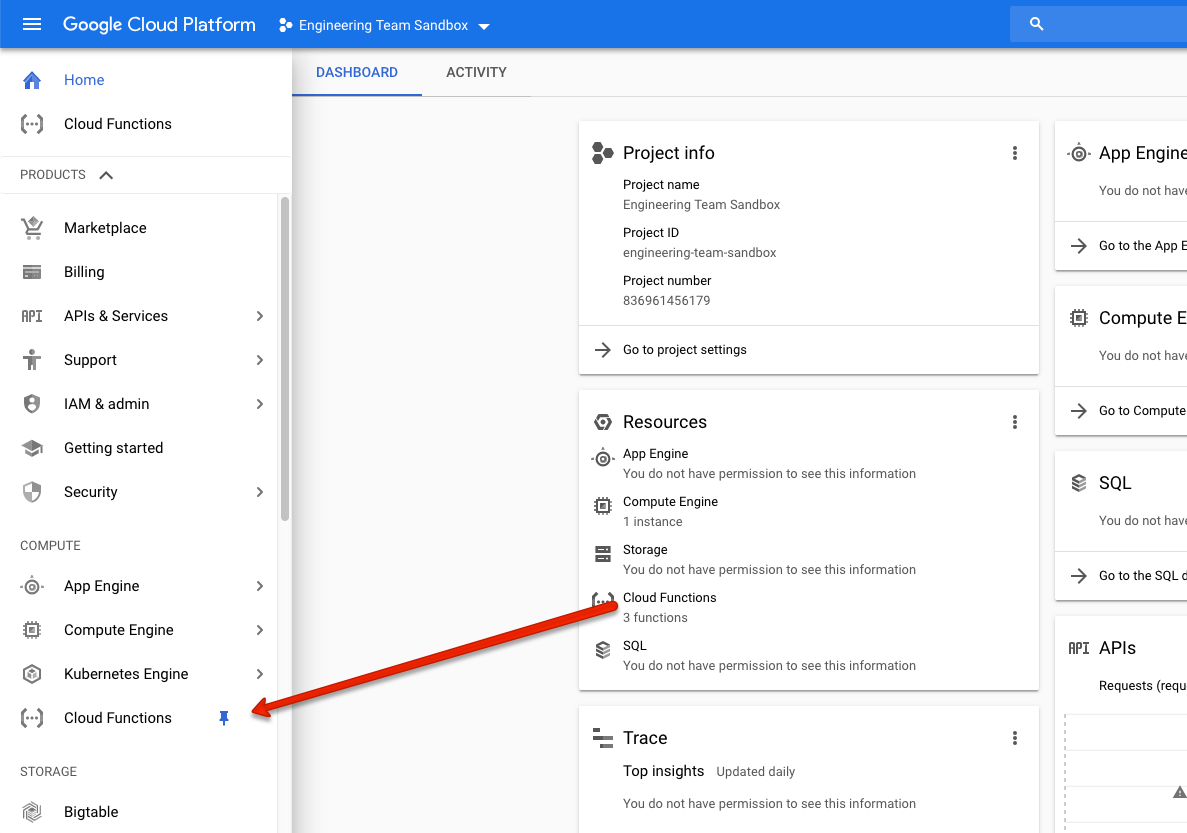The width and height of the screenshot is (1187, 833).
Task: Click the SQL icon in Resources card
Action: [603, 650]
